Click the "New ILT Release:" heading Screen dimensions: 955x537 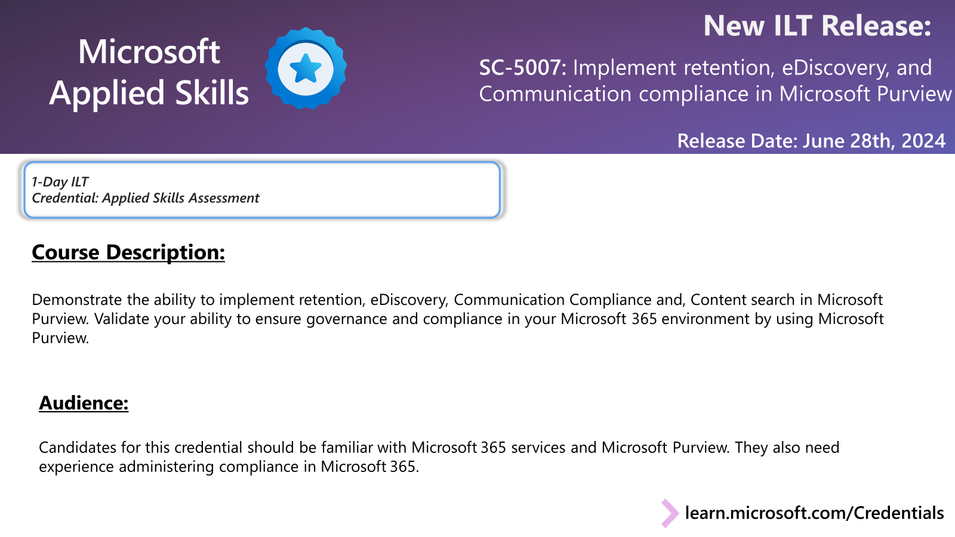pos(817,26)
